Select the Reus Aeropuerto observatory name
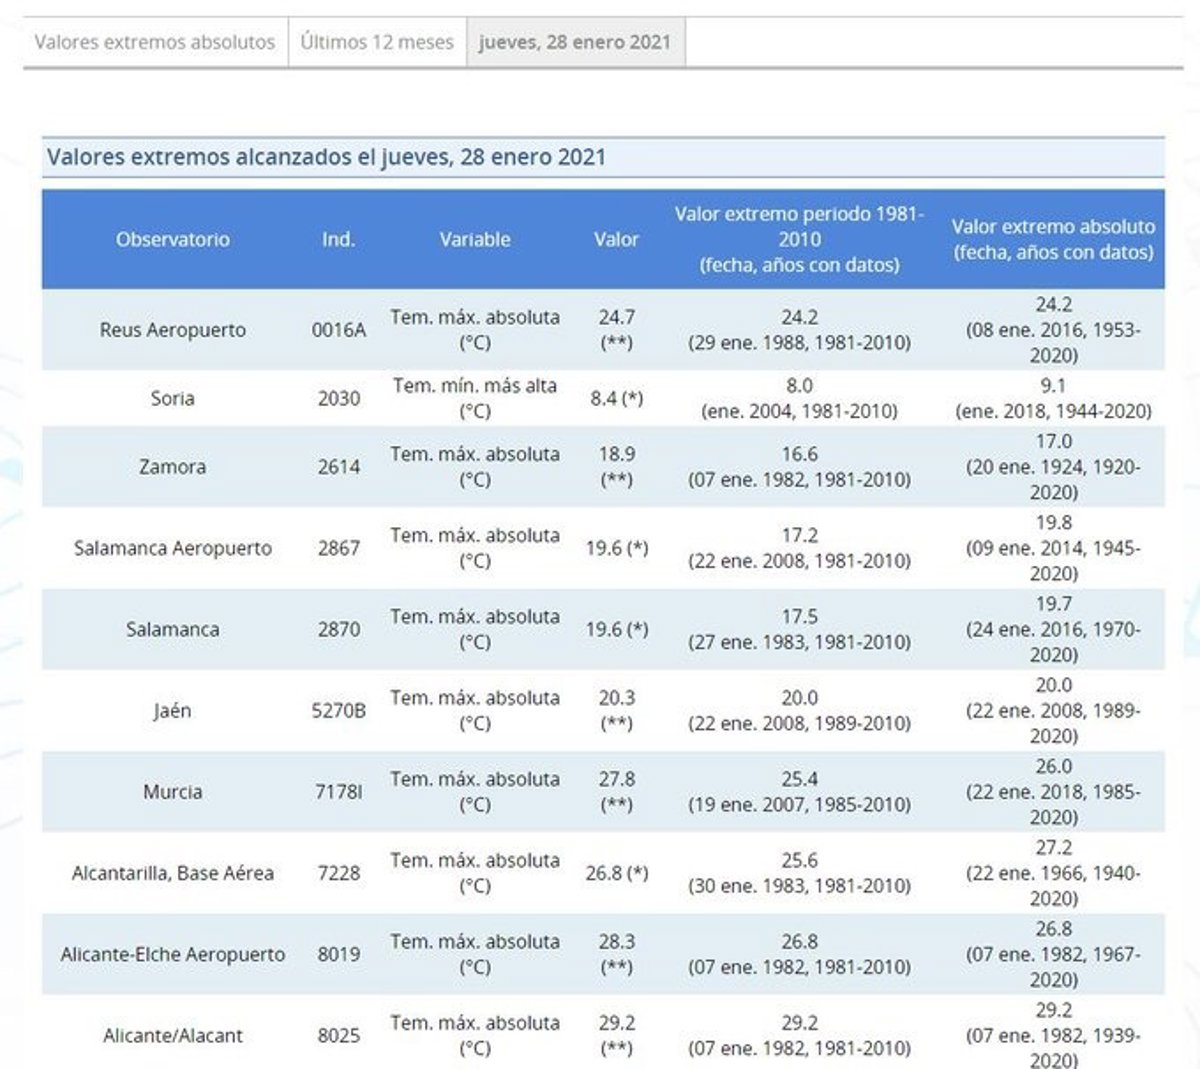The image size is (1200, 1069). [x=172, y=330]
